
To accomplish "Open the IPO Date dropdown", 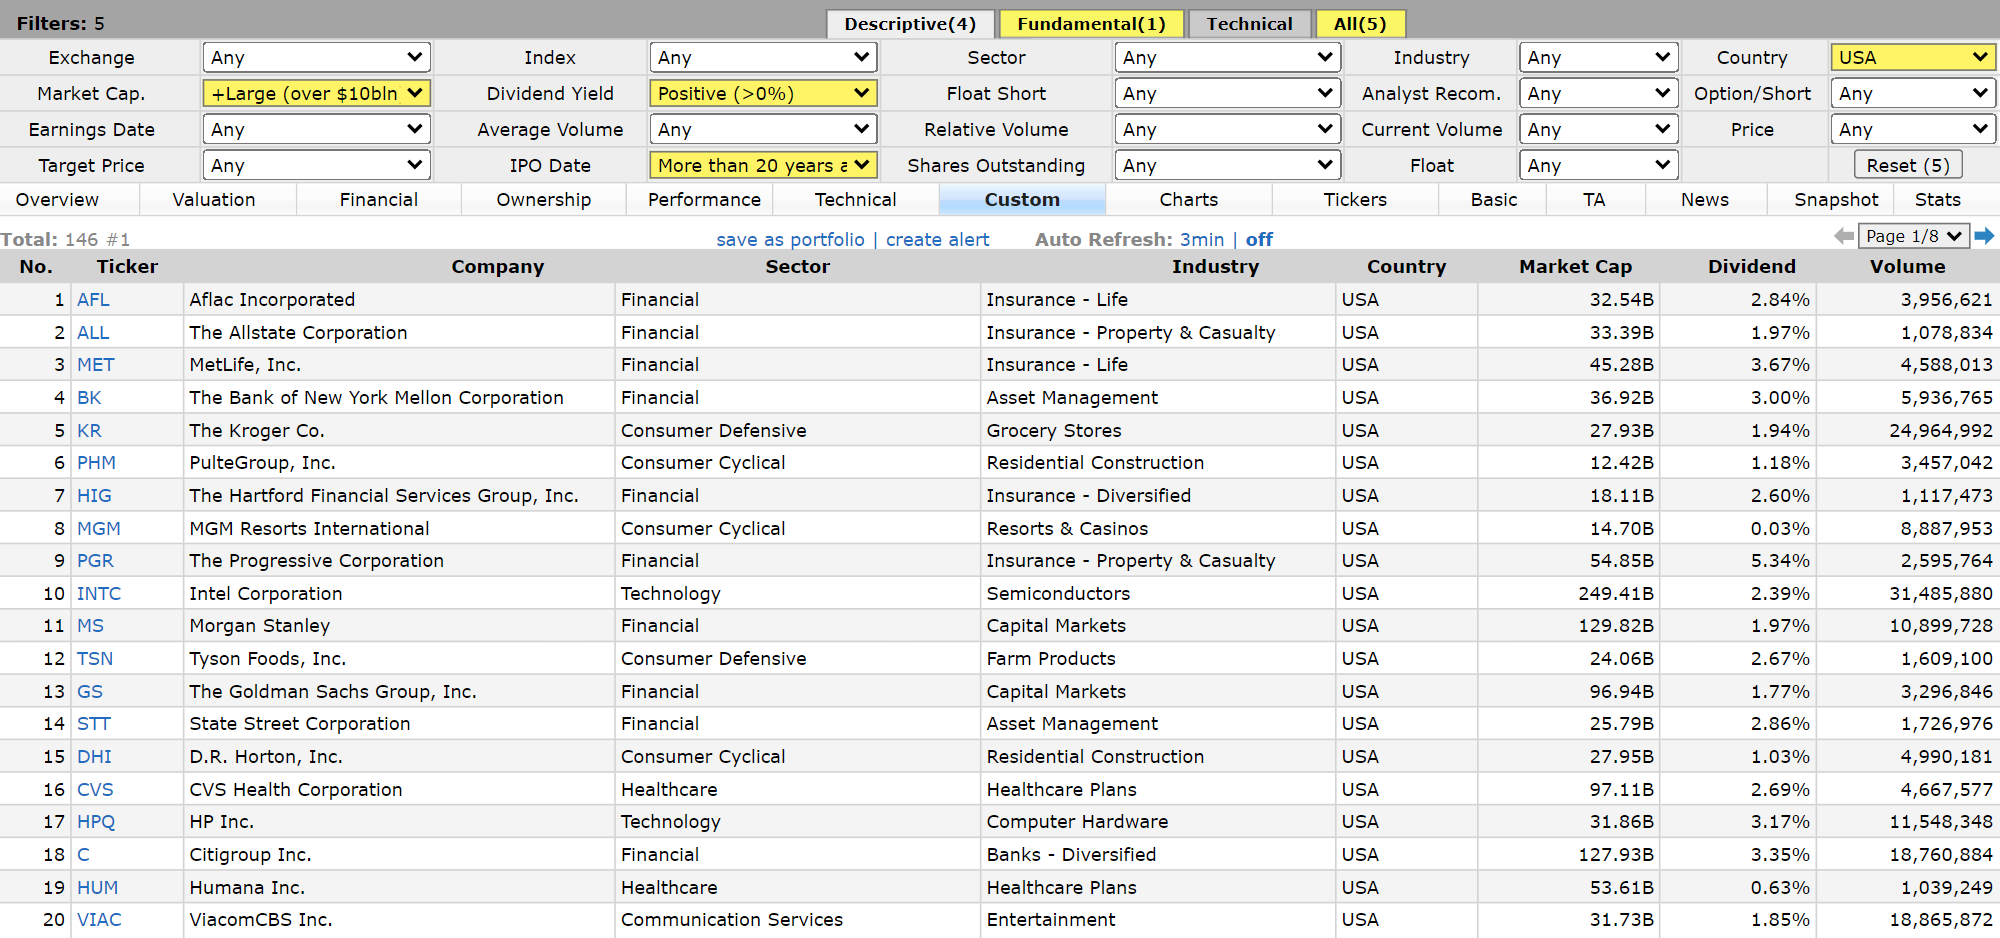I will (763, 165).
